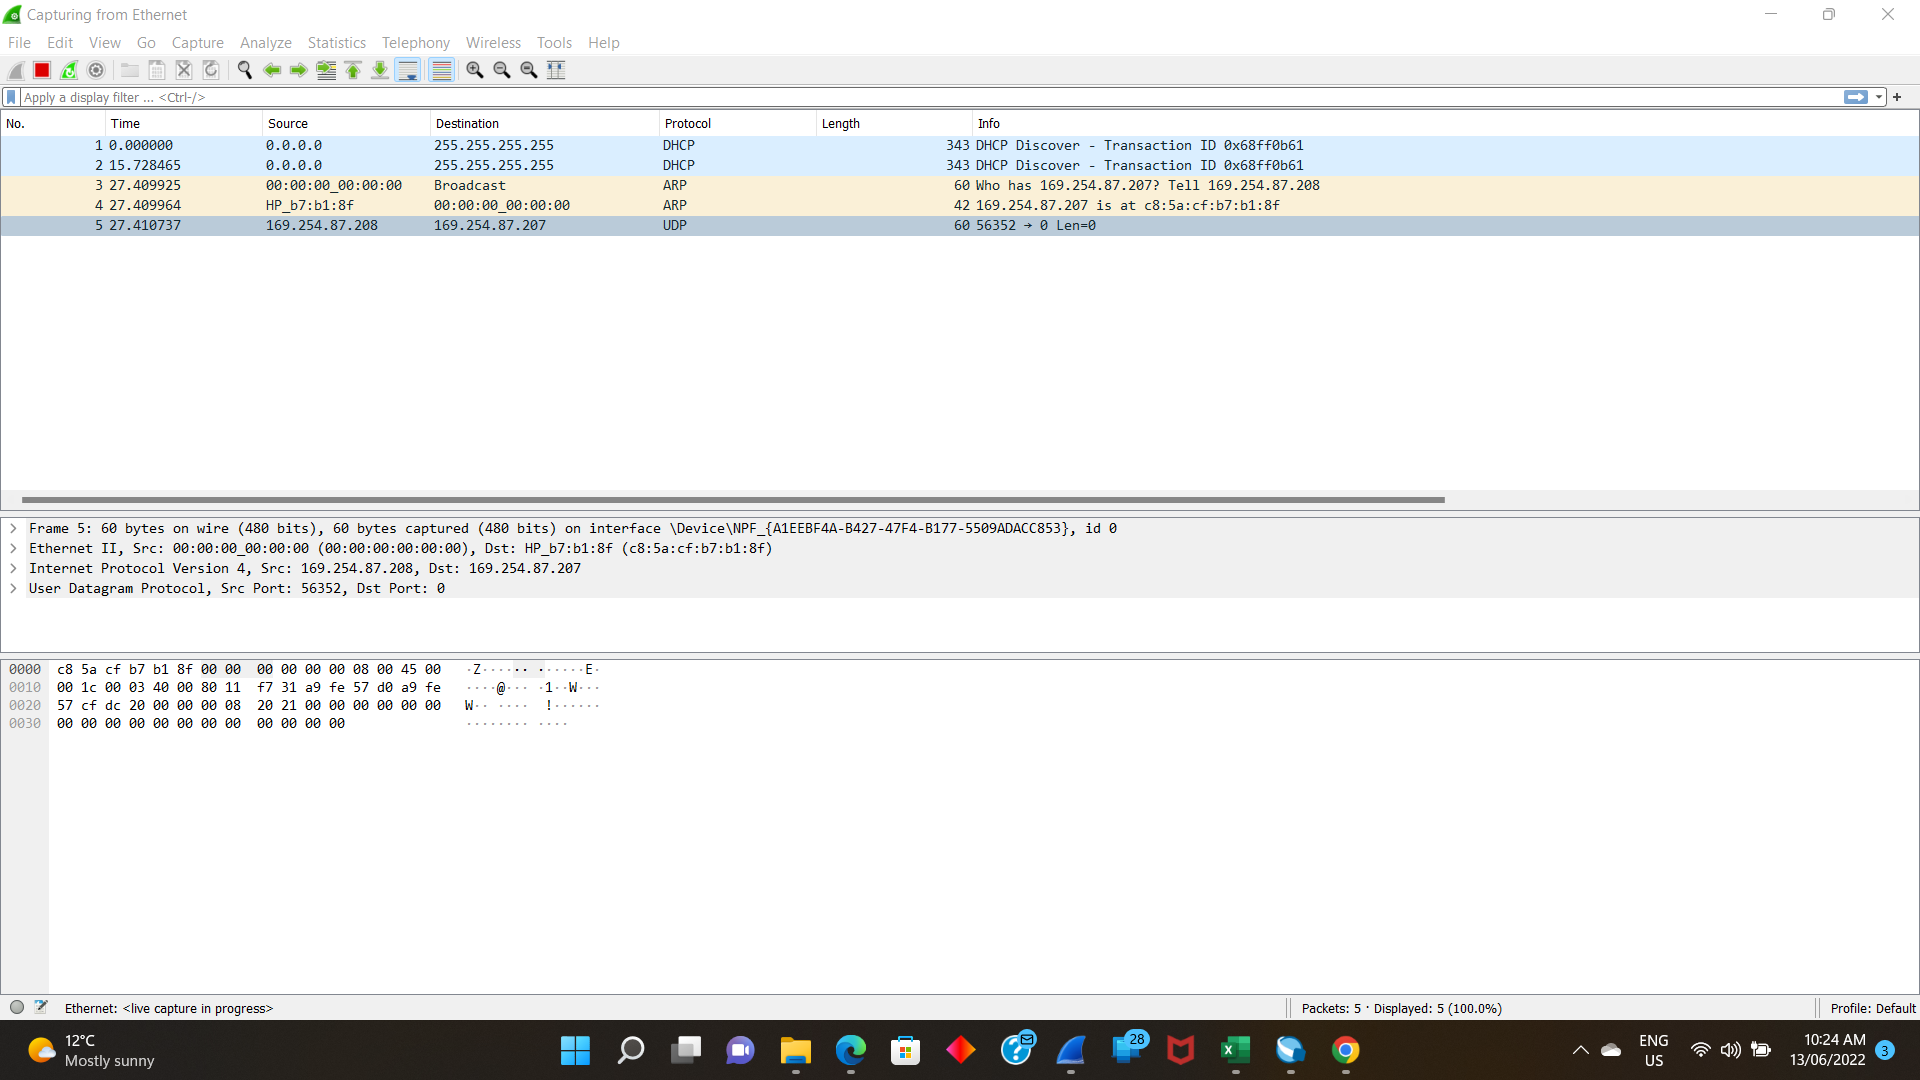The width and height of the screenshot is (1920, 1080).
Task: Sort by the Source column header
Action: tap(346, 123)
